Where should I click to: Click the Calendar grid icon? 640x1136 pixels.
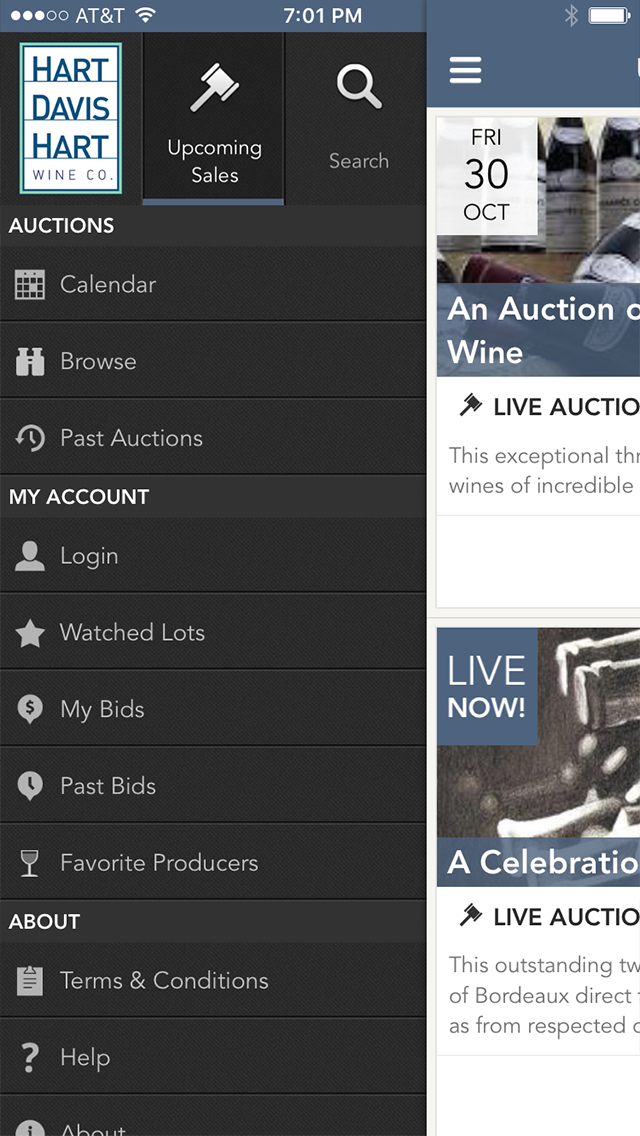[x=30, y=285]
